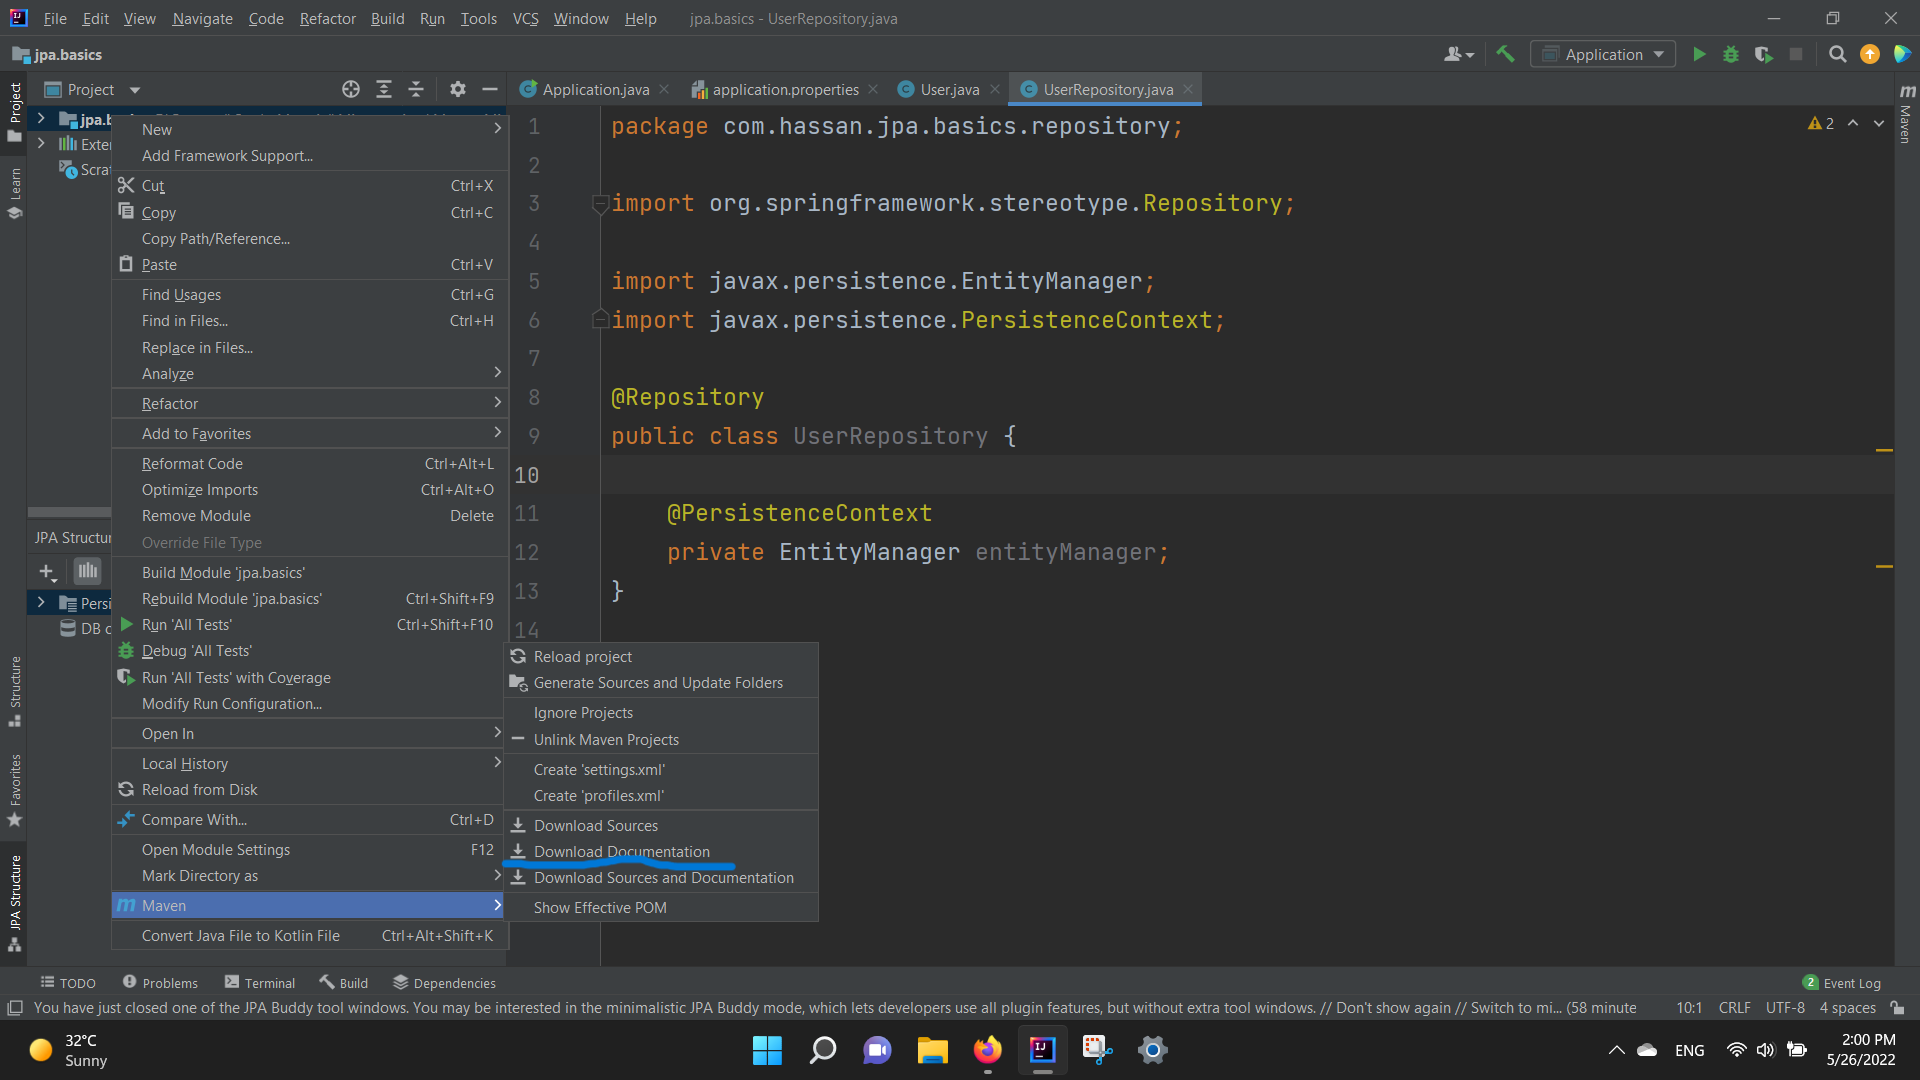Viewport: 1920px width, 1080px height.
Task: Open the TODO tool window
Action: [68, 983]
